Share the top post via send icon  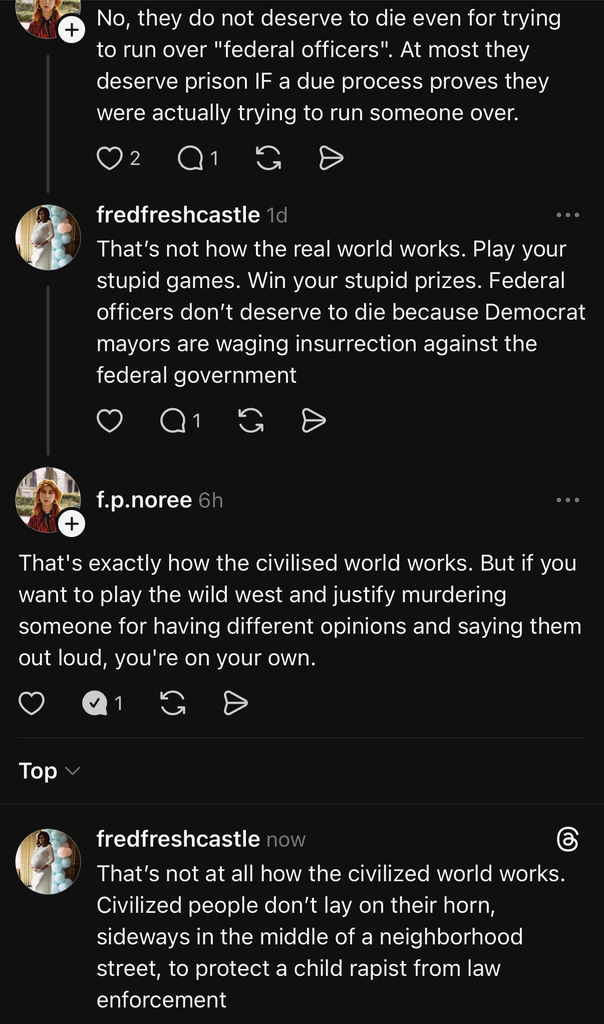click(x=331, y=158)
